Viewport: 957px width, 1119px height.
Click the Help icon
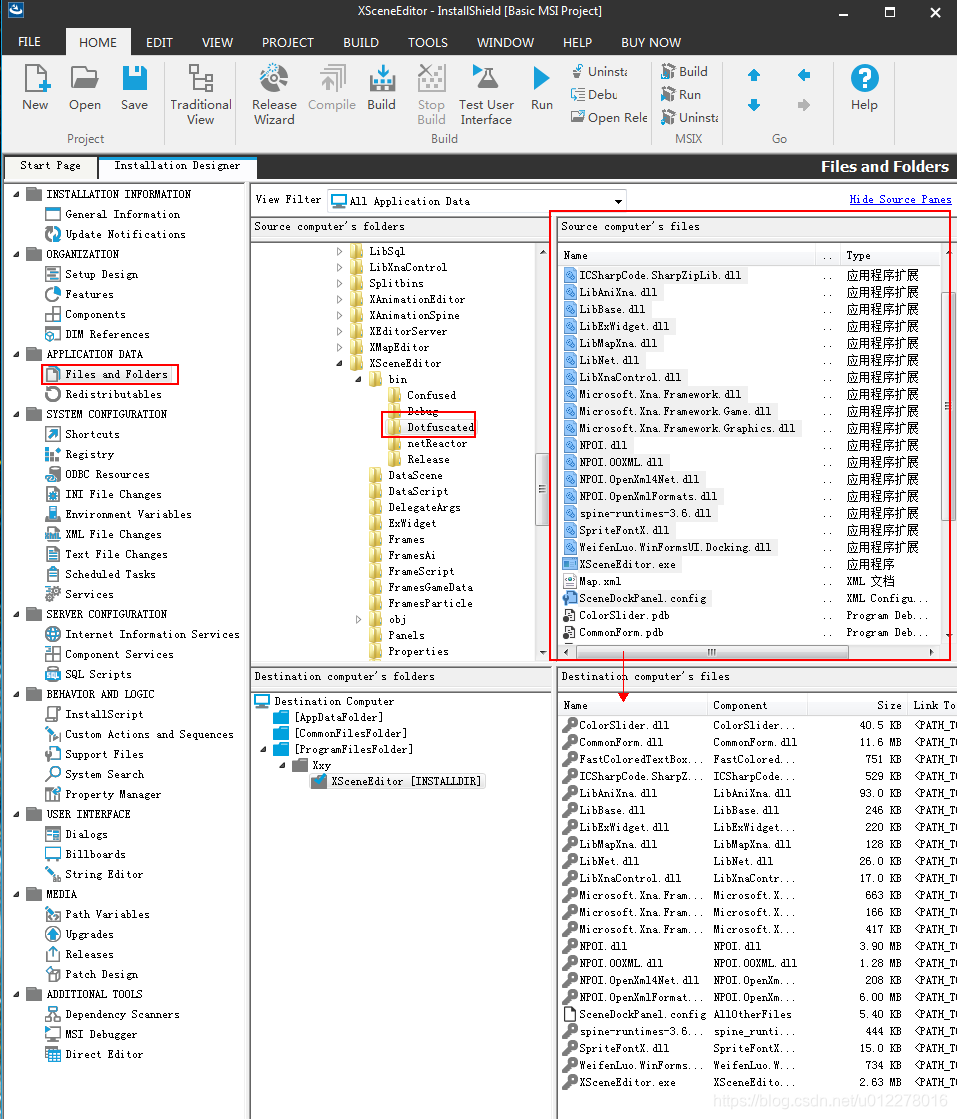(864, 88)
